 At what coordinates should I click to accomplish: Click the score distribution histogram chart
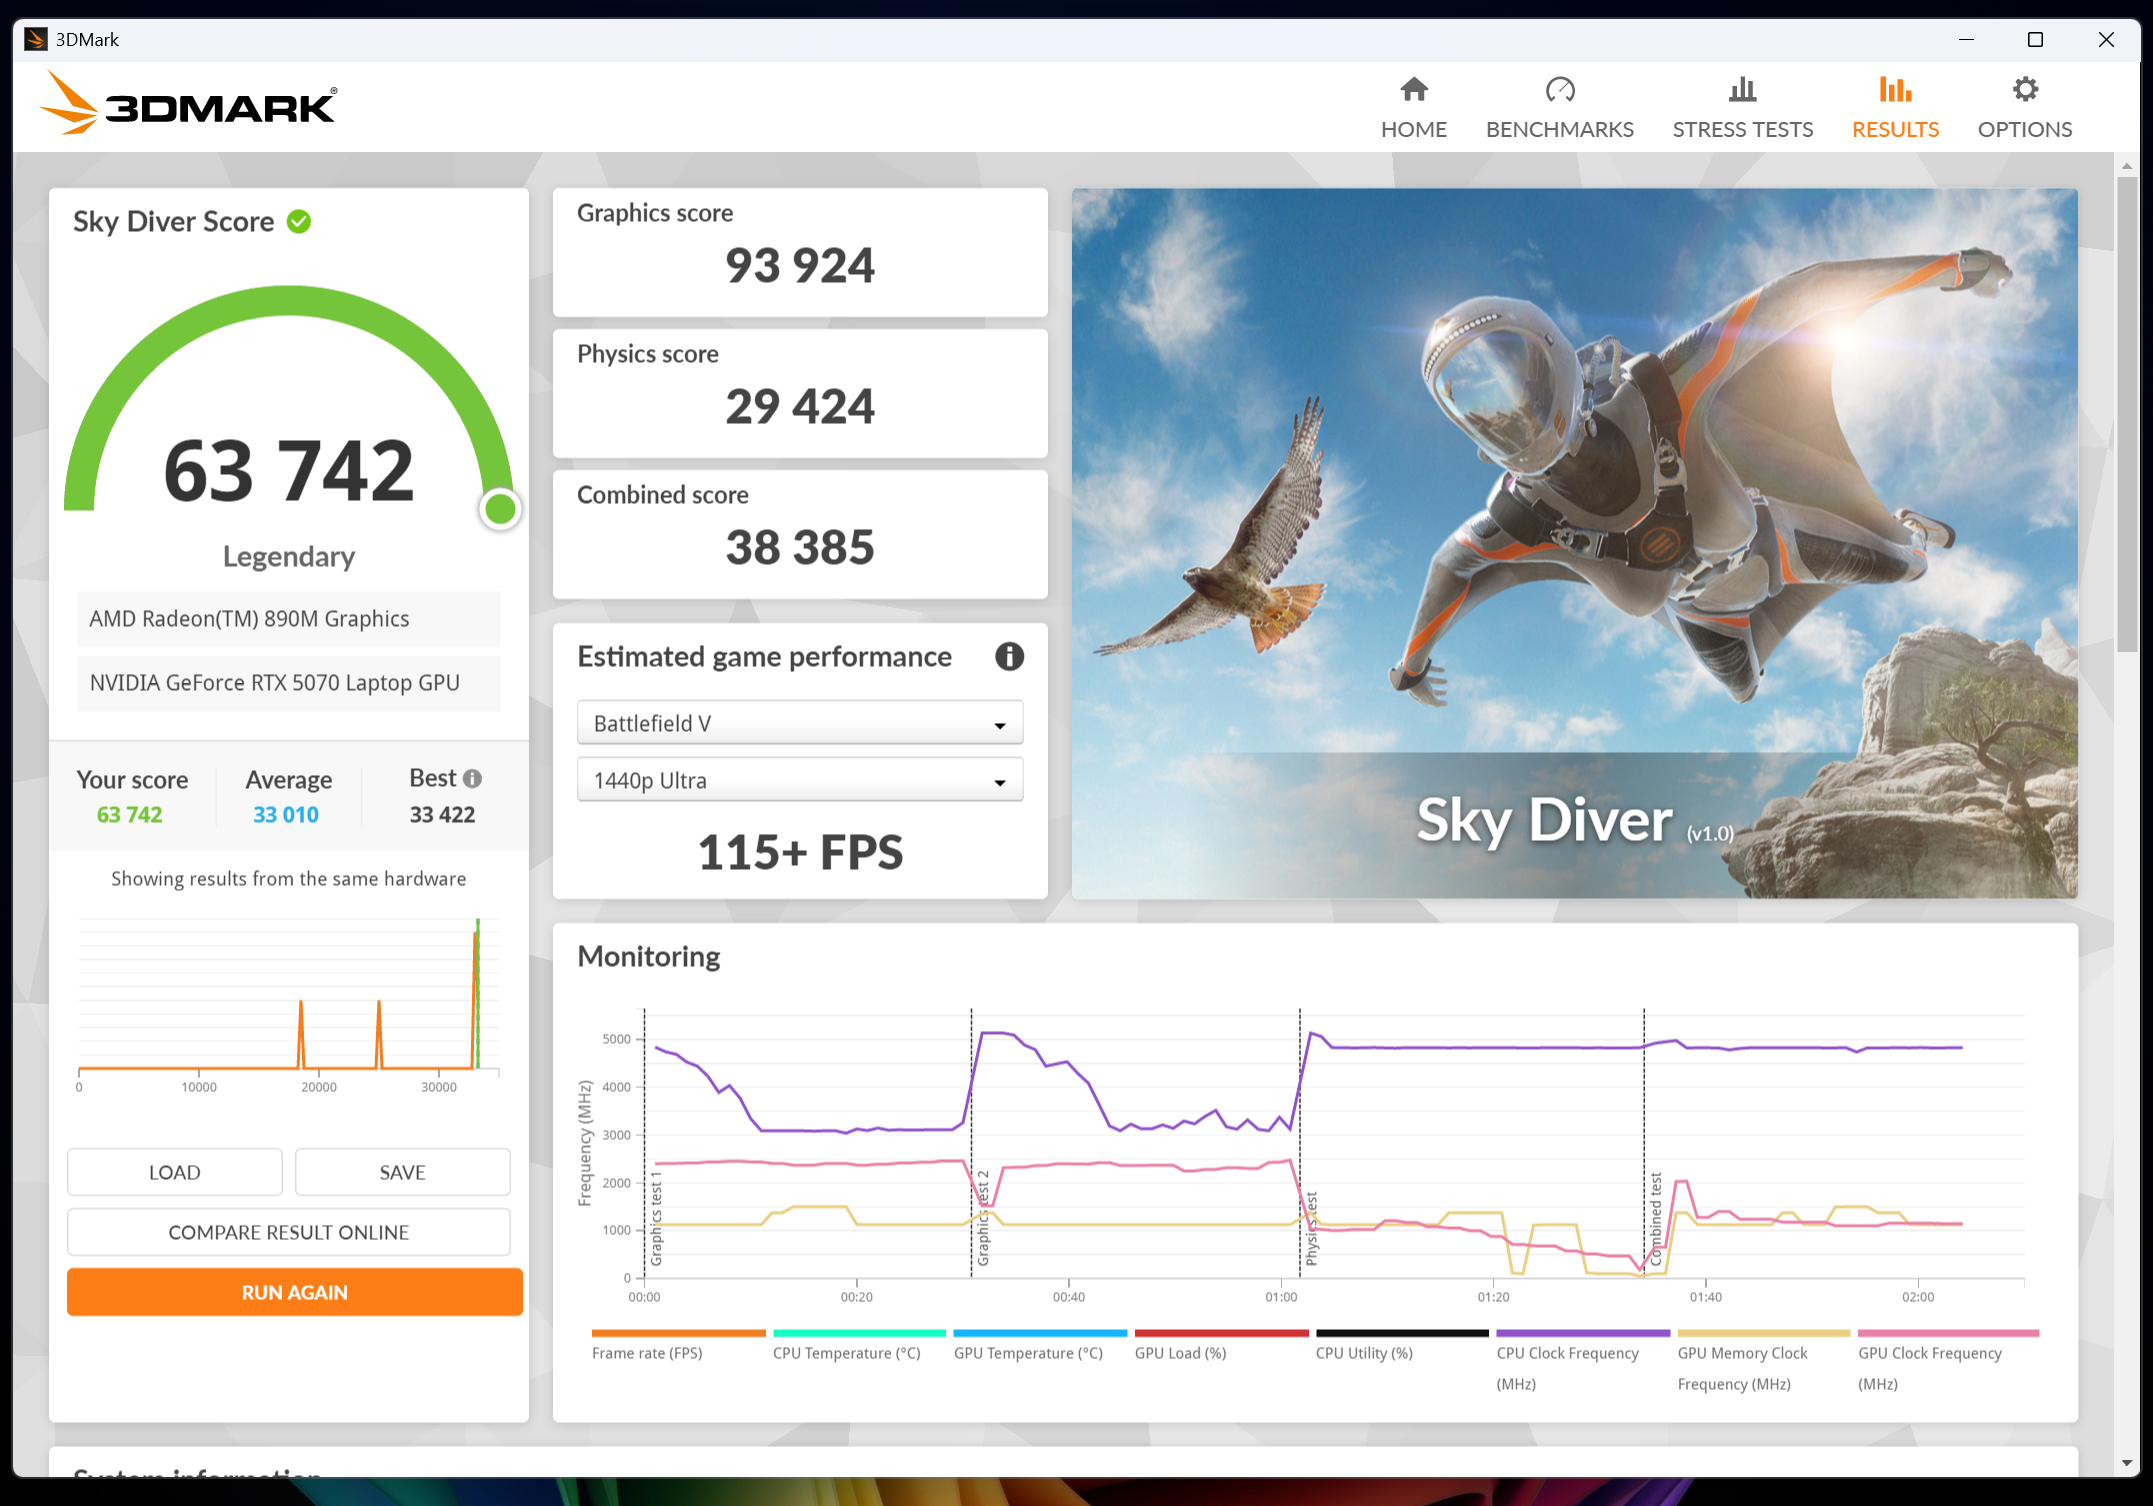(x=288, y=1003)
